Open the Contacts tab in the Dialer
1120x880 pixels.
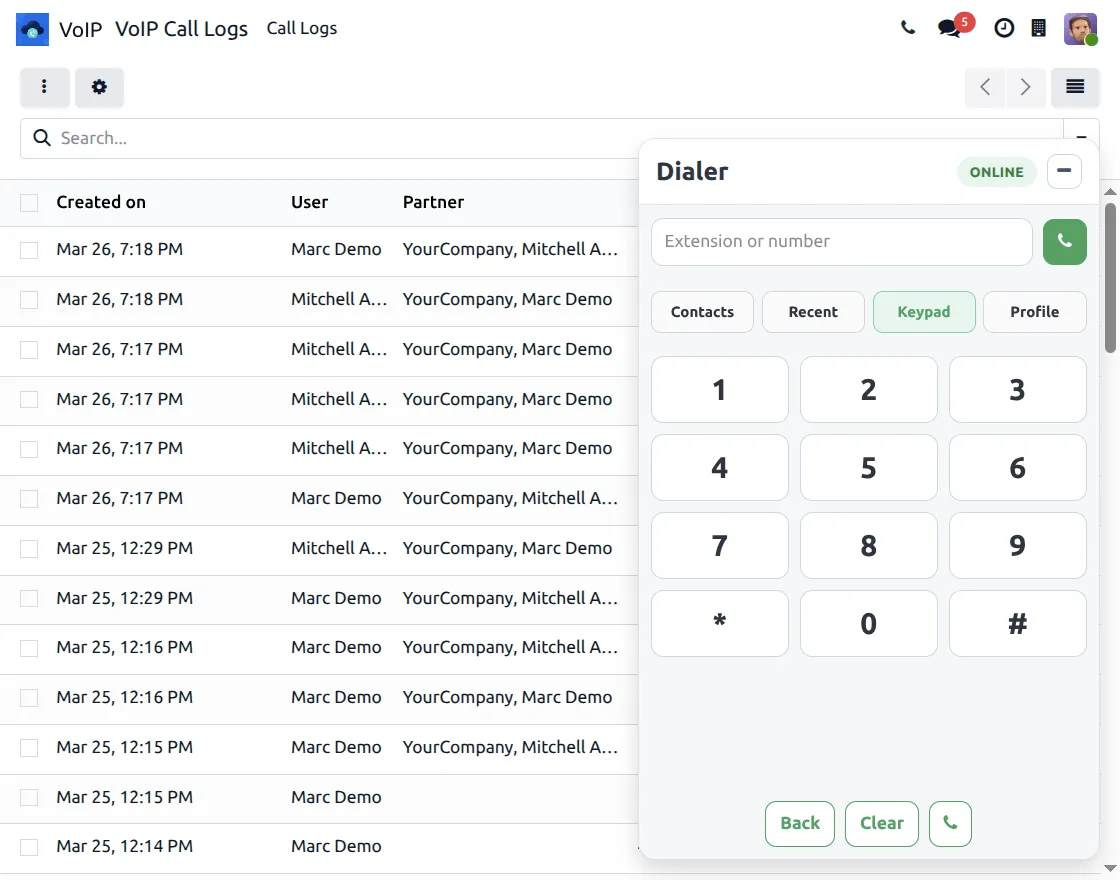[702, 311]
